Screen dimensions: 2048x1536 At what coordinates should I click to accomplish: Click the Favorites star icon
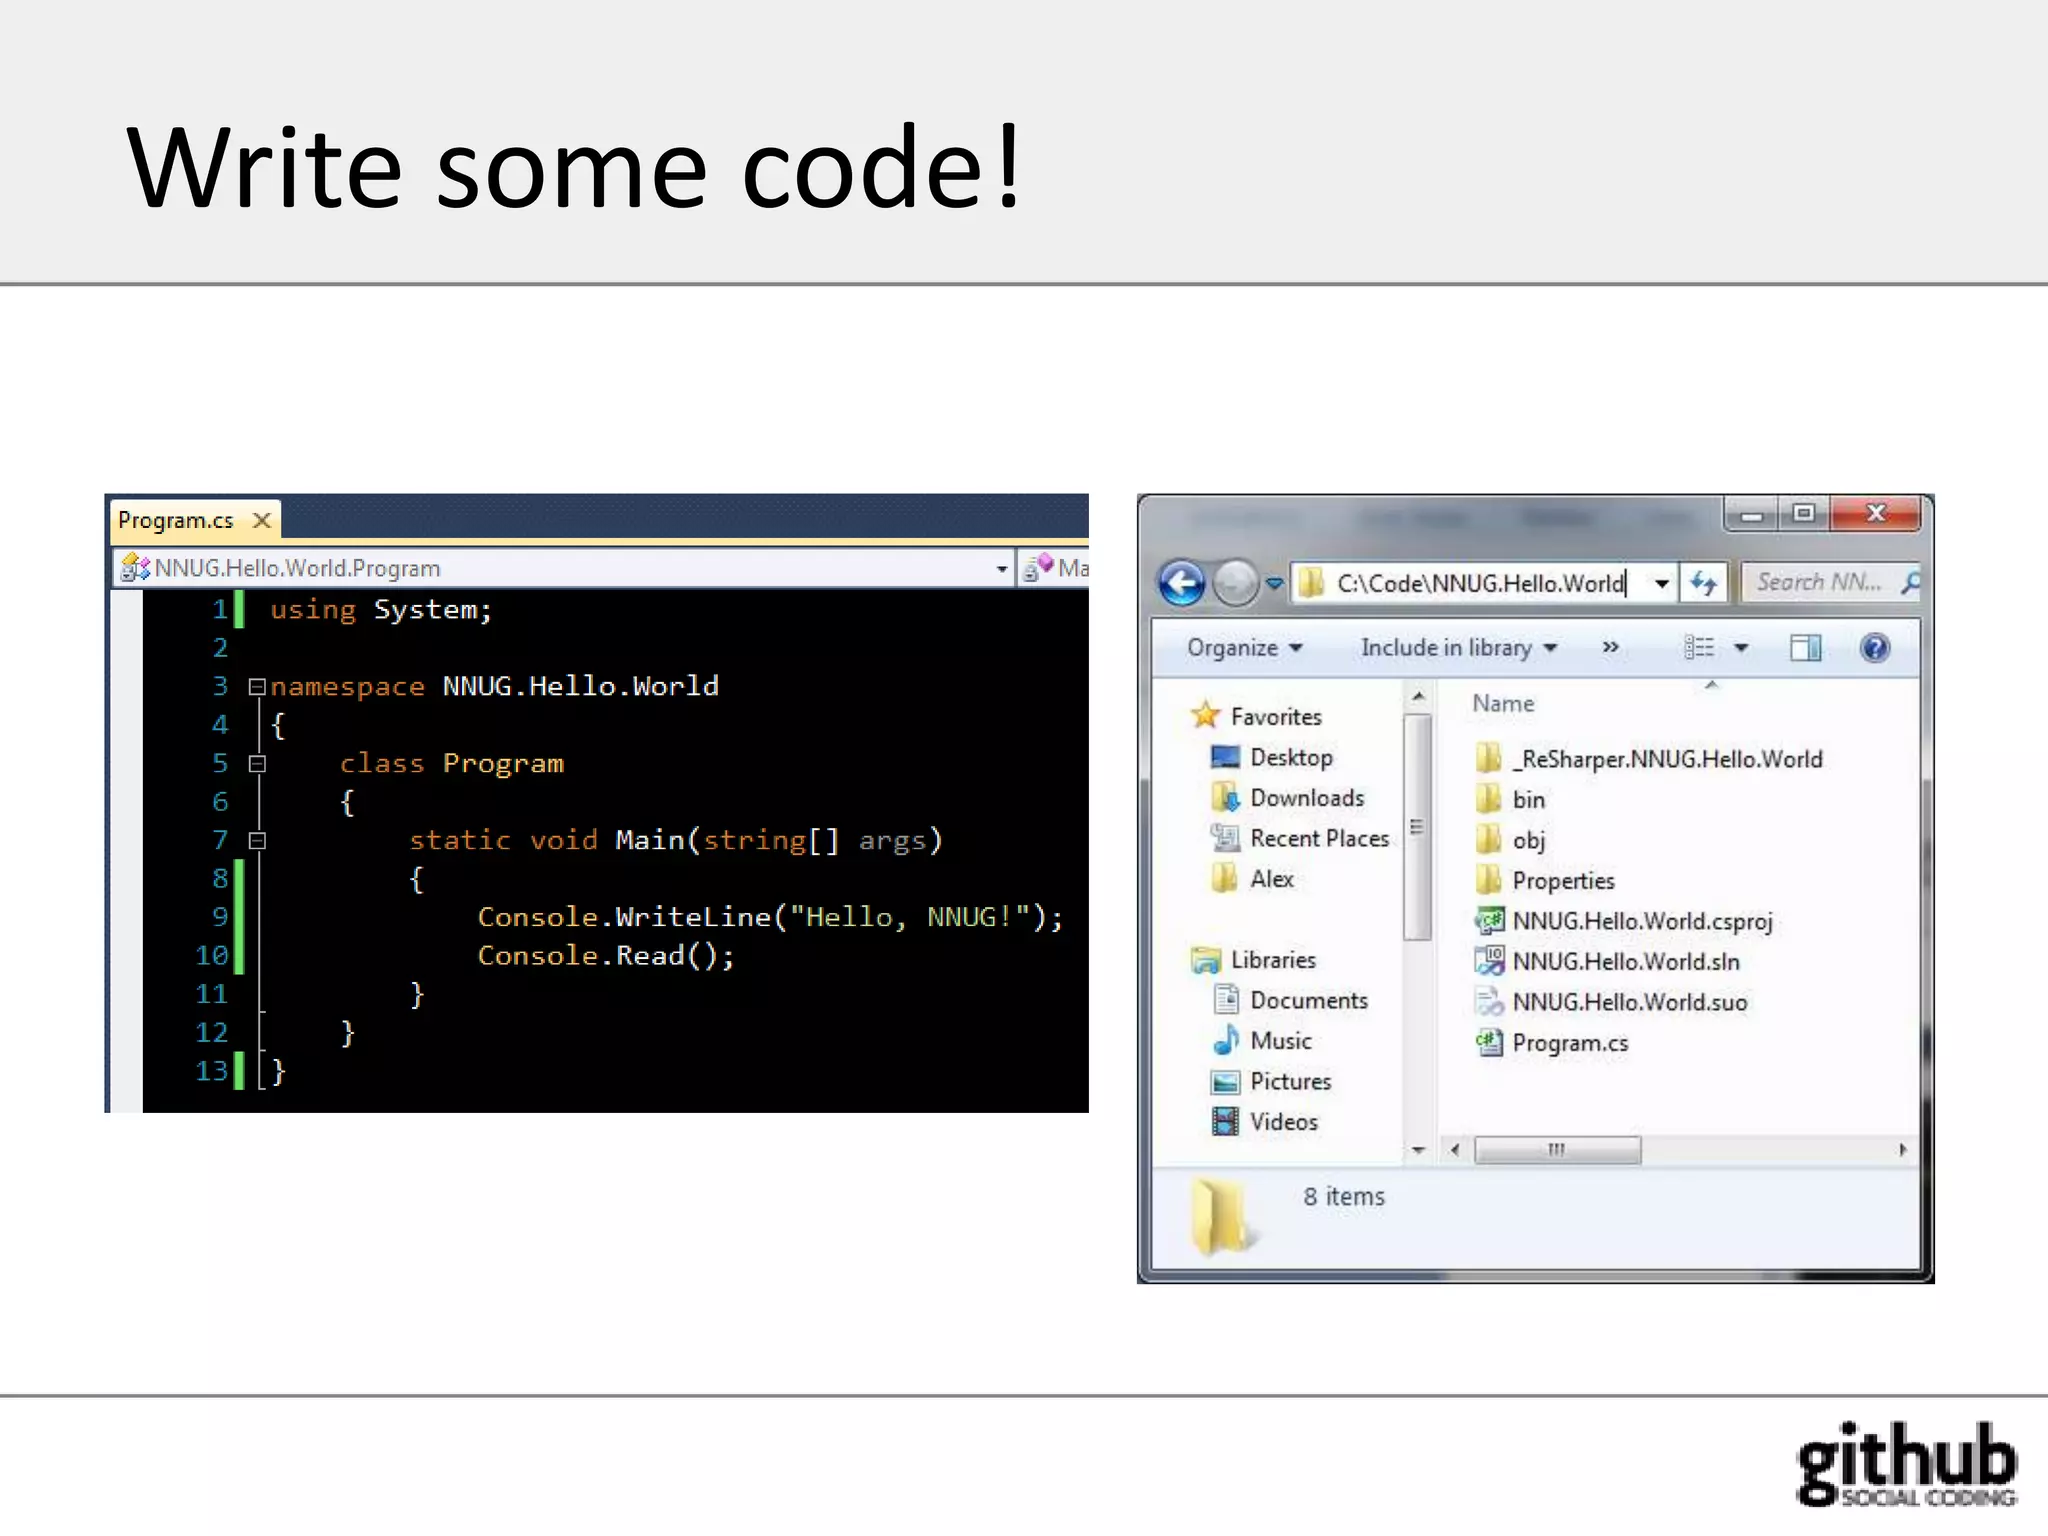click(x=1206, y=715)
